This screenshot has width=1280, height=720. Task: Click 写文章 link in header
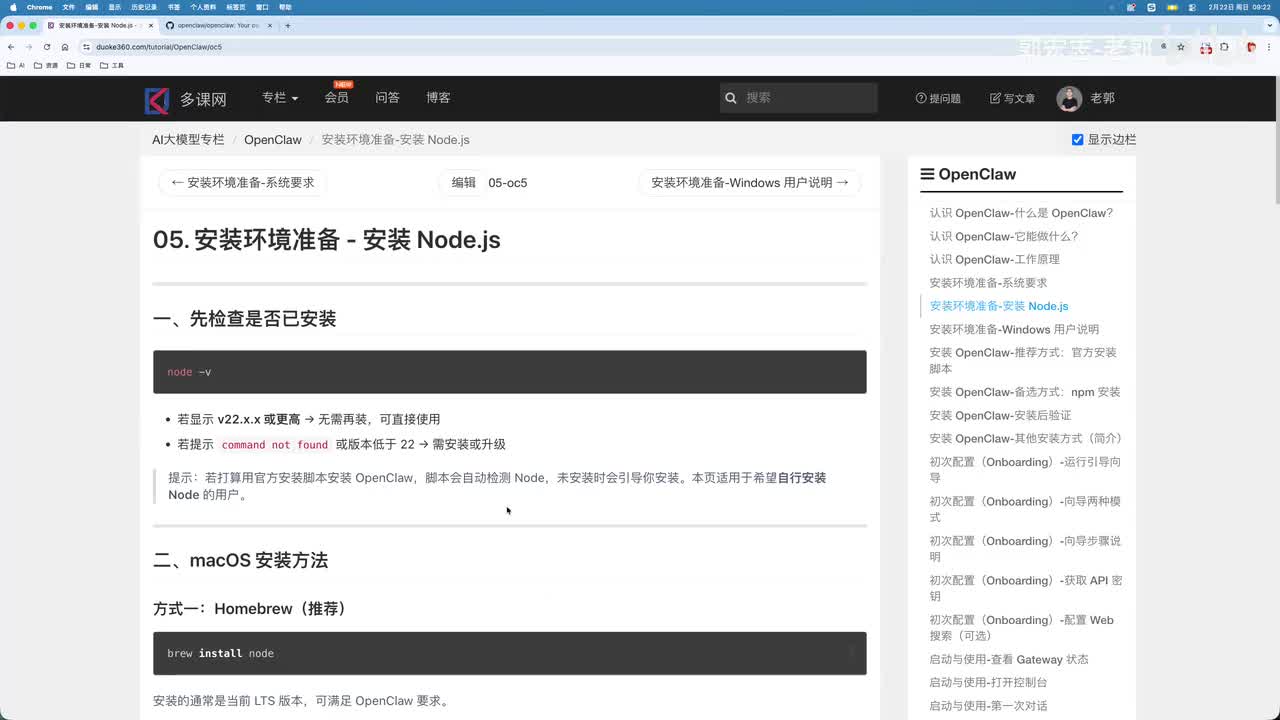(x=1012, y=98)
